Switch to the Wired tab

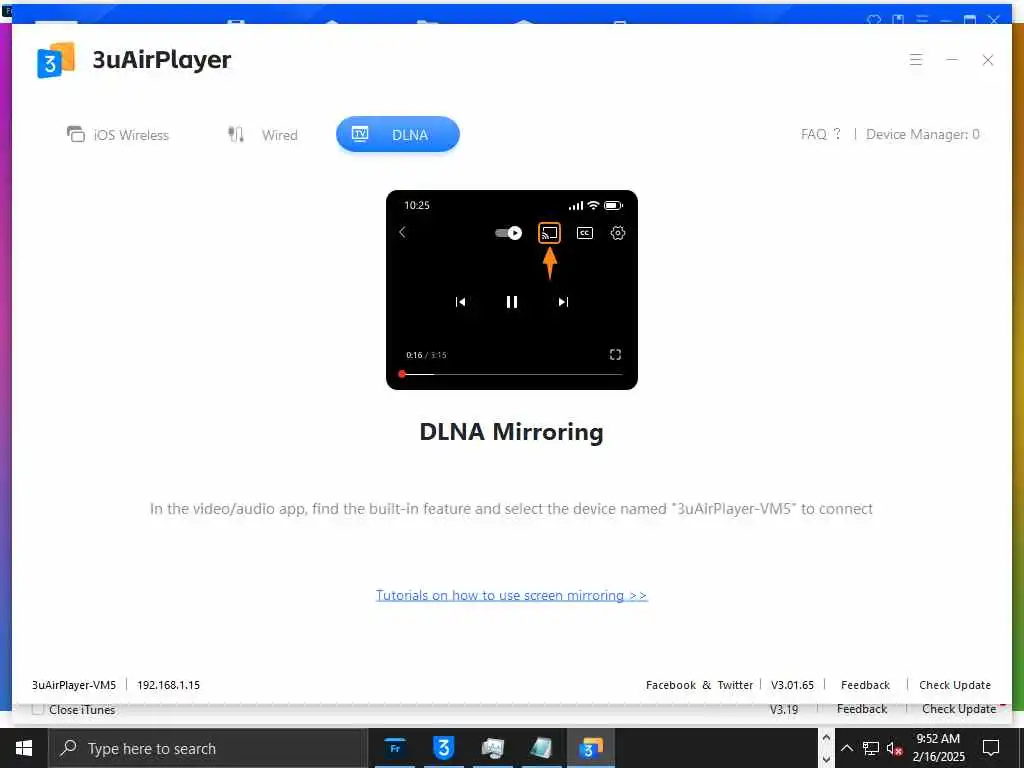click(x=263, y=135)
